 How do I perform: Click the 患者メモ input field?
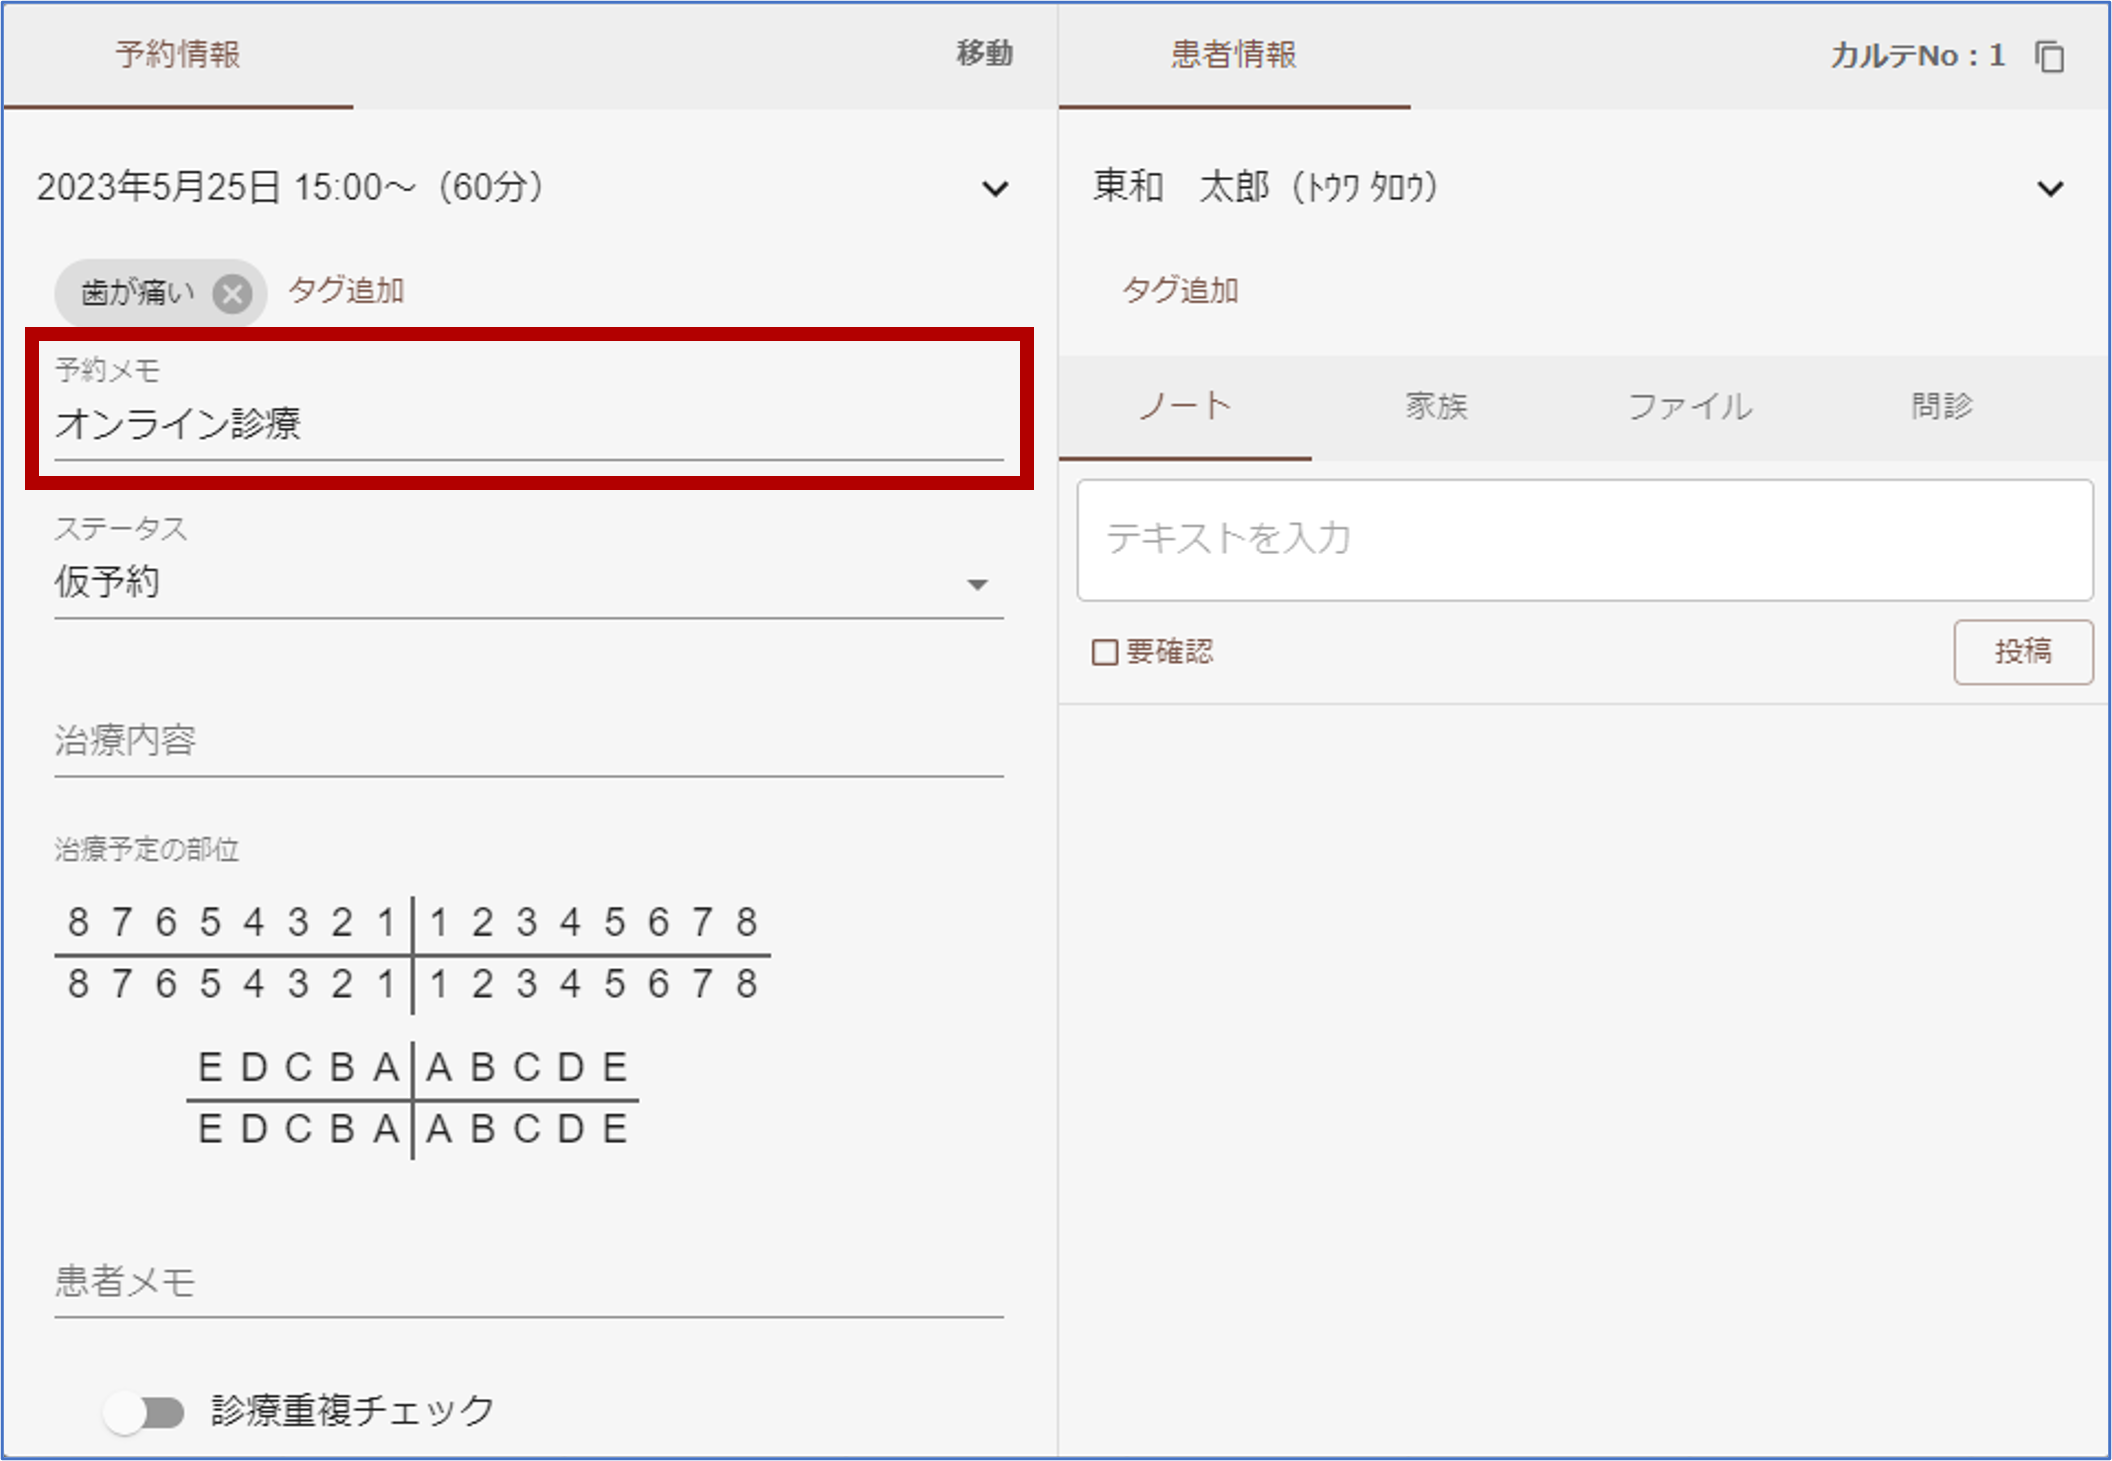pos(528,1282)
